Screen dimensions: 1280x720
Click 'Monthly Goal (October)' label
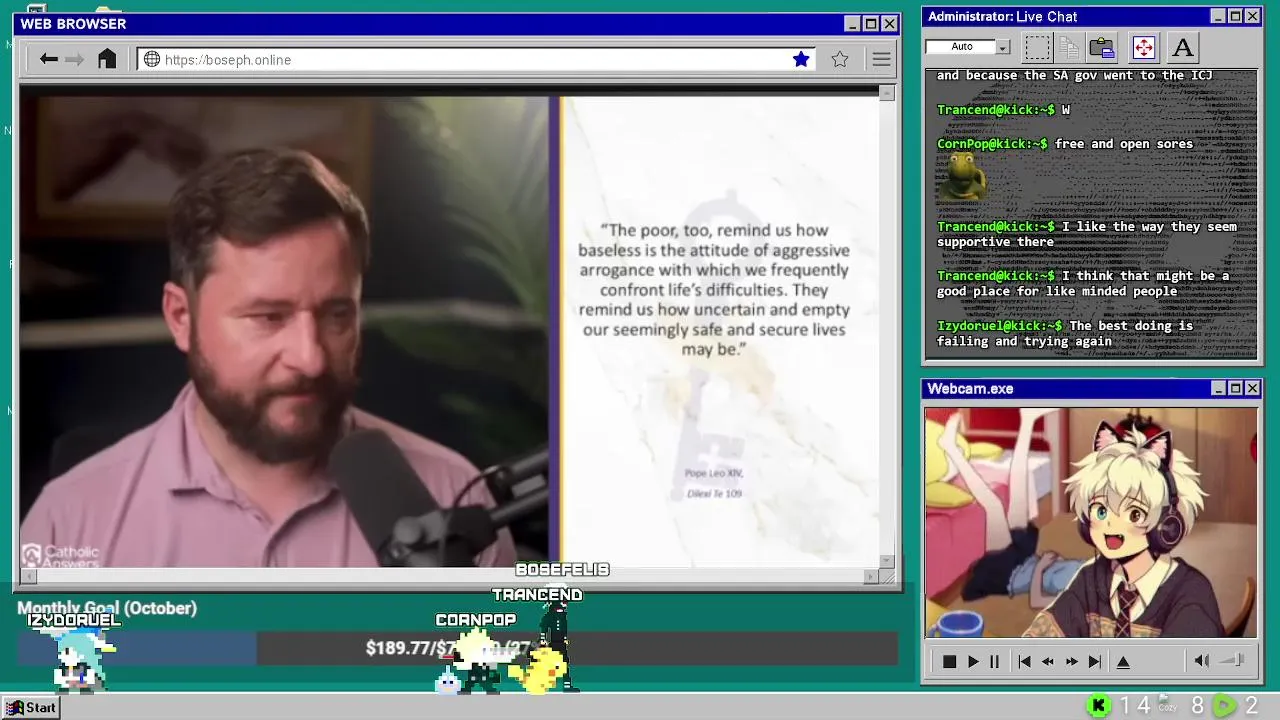tap(107, 608)
